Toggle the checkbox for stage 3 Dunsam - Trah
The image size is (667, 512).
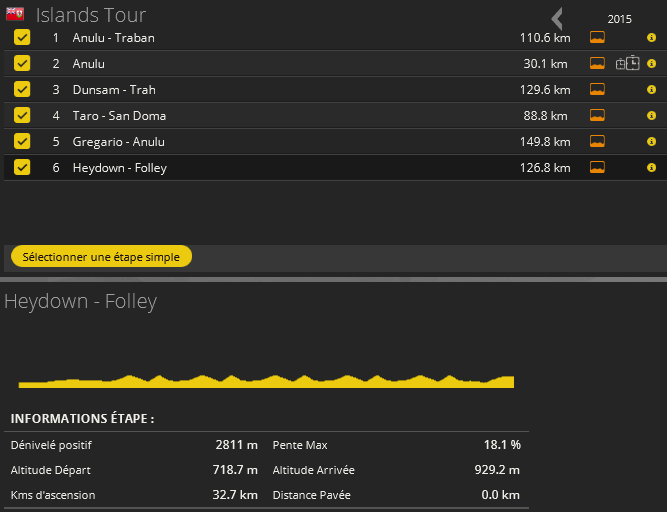pyautogui.click(x=22, y=90)
